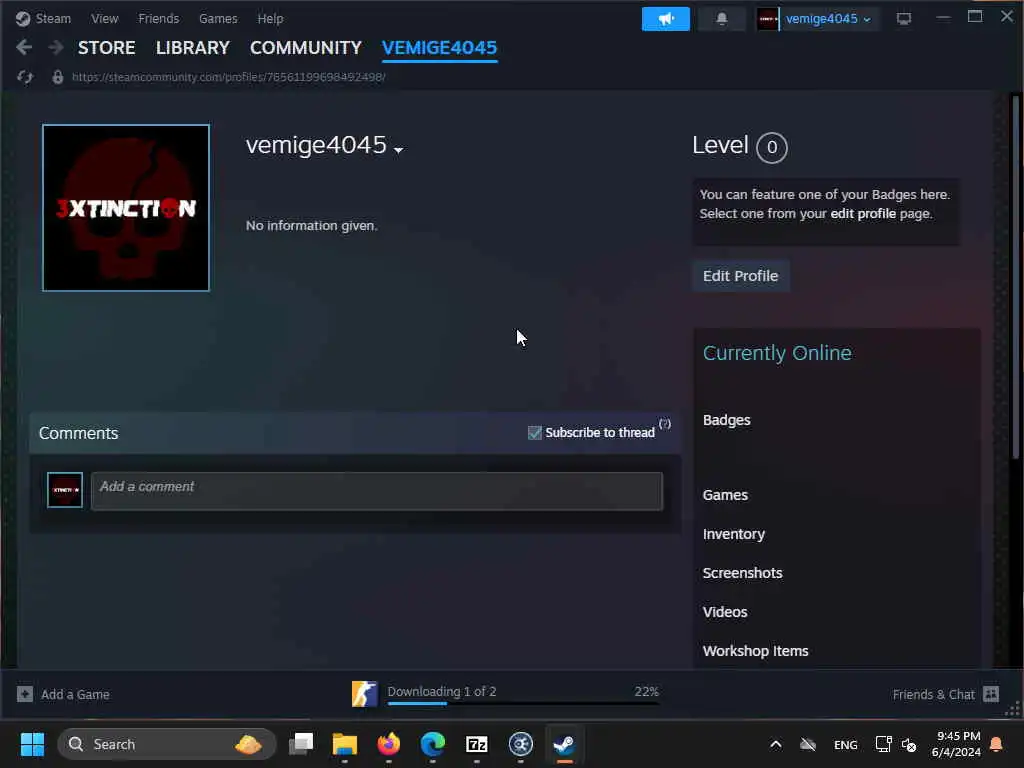Open the notifications bell

coord(722,19)
